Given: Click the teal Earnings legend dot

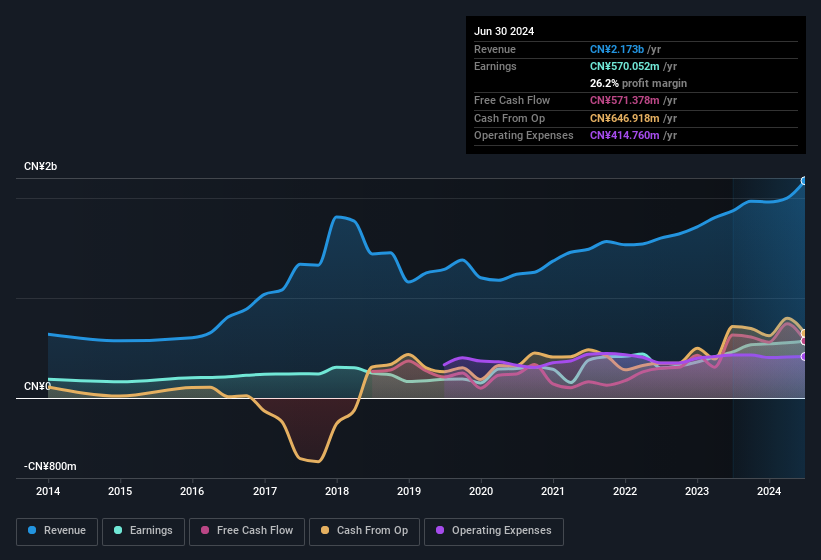Looking at the screenshot, I should pyautogui.click(x=118, y=530).
